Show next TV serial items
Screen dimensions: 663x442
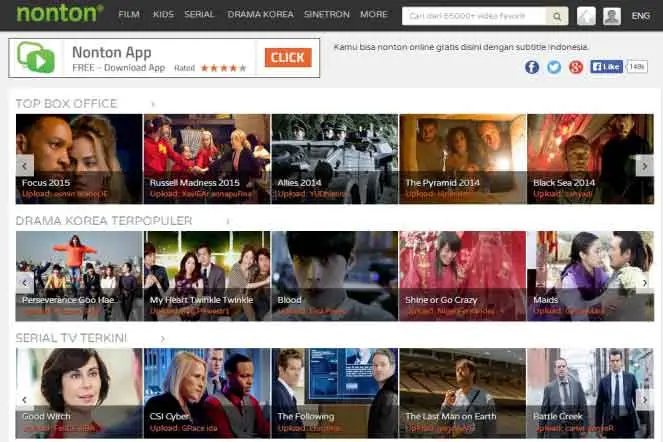coord(644,400)
